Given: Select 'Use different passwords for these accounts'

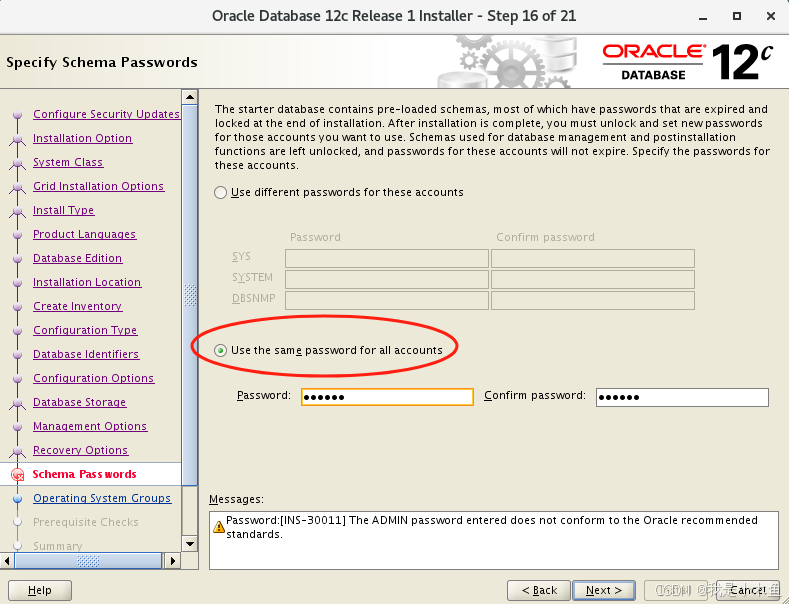Looking at the screenshot, I should [220, 192].
